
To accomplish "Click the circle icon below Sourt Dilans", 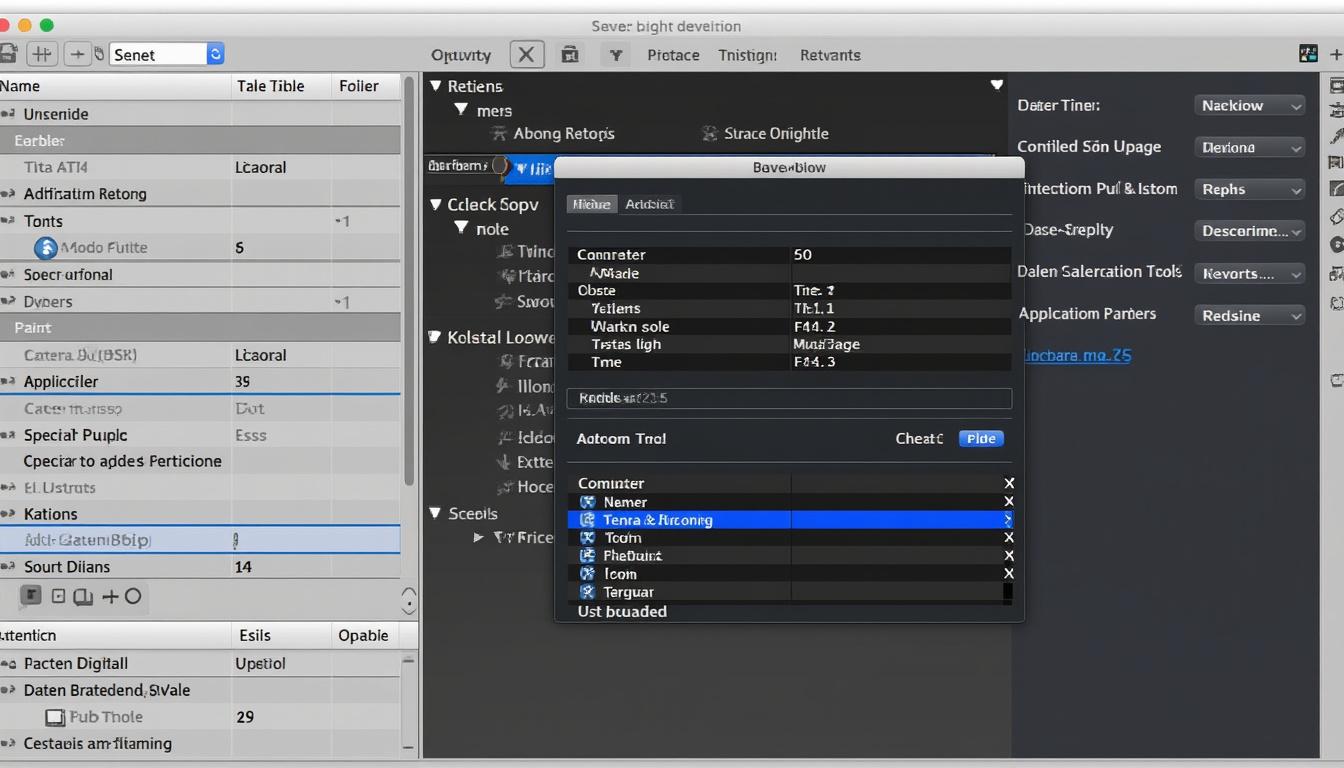I will click(132, 597).
